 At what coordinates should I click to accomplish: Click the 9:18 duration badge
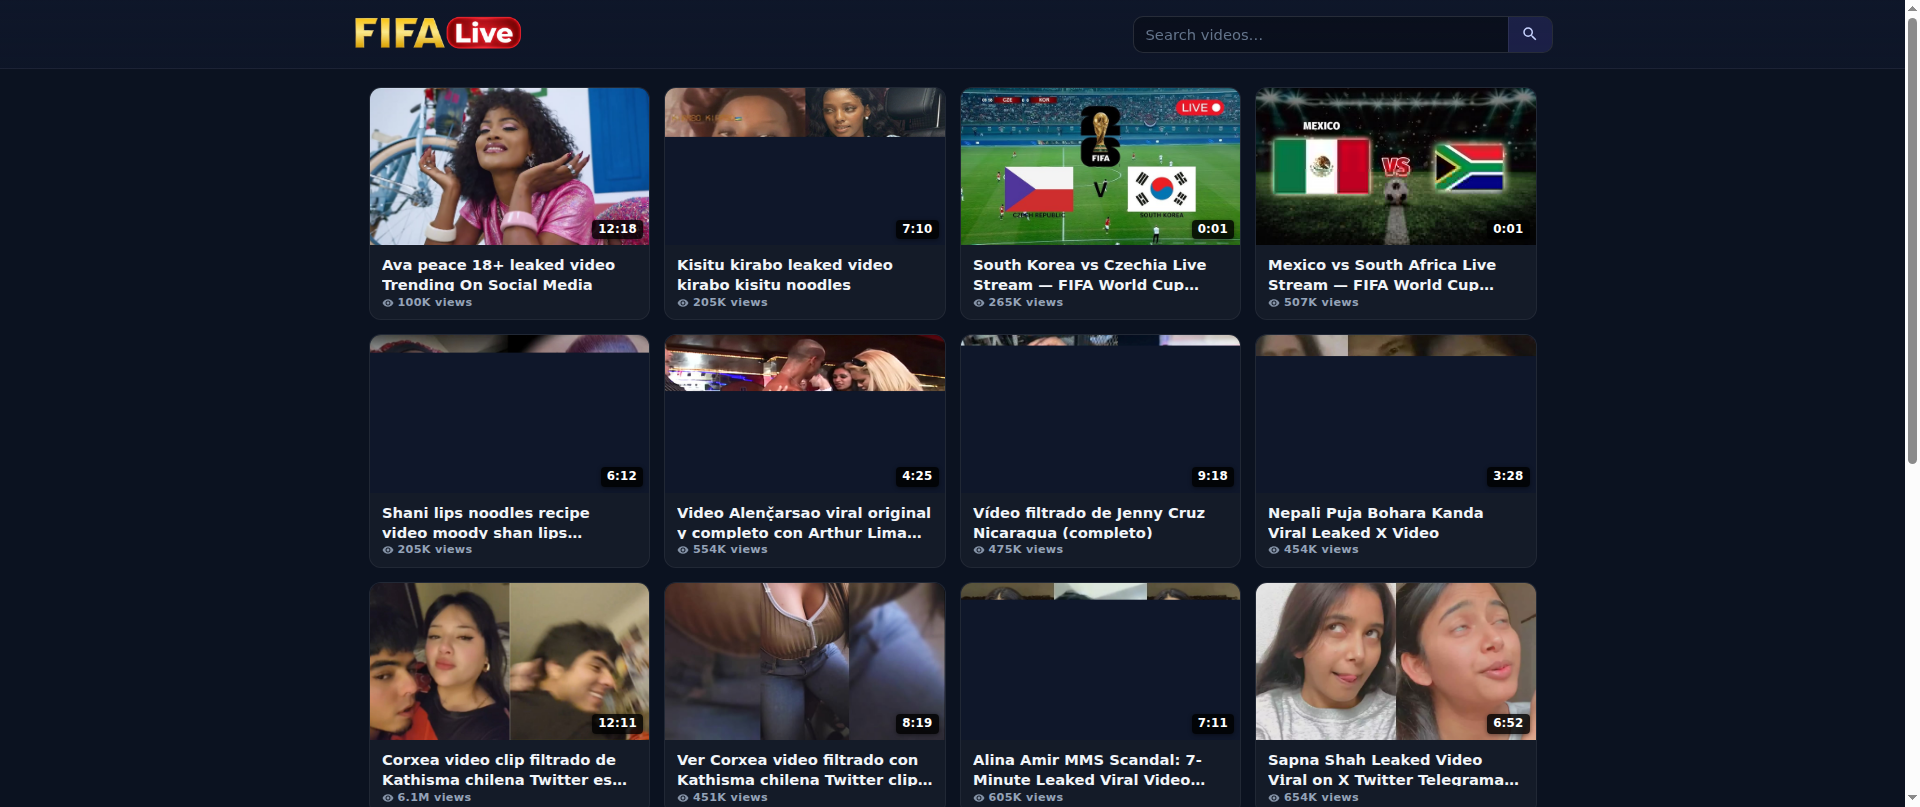[x=1212, y=476]
